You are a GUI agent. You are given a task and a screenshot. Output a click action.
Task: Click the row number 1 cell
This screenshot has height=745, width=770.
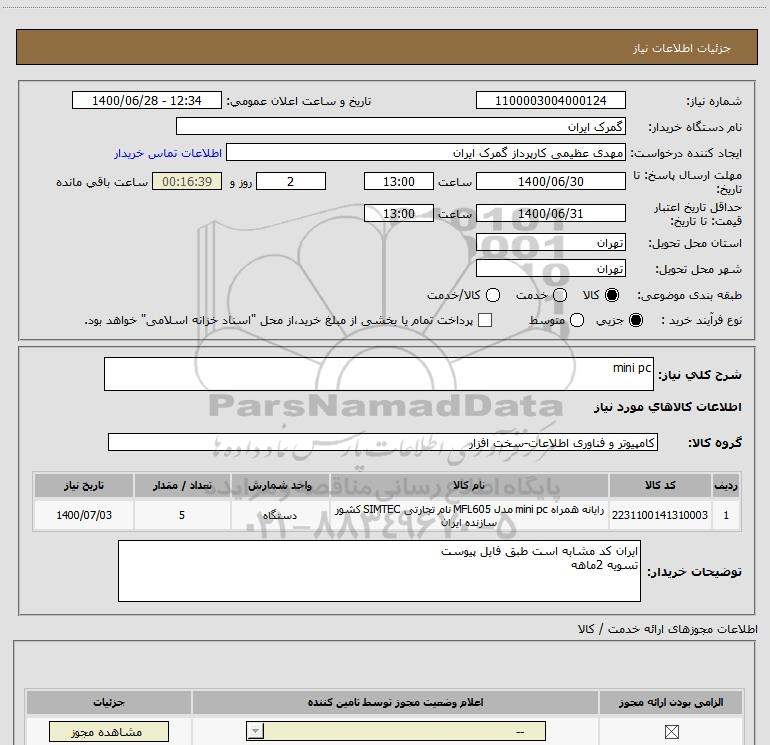[x=726, y=515]
